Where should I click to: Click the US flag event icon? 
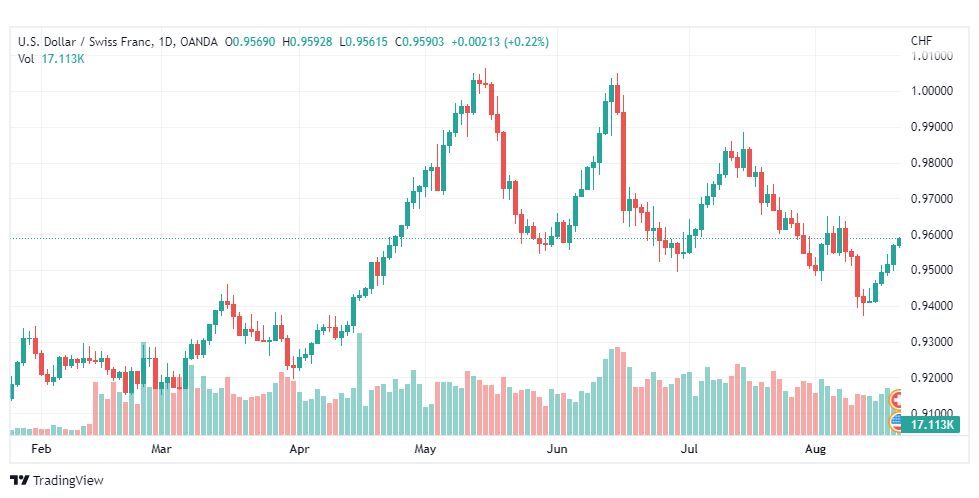coord(897,422)
